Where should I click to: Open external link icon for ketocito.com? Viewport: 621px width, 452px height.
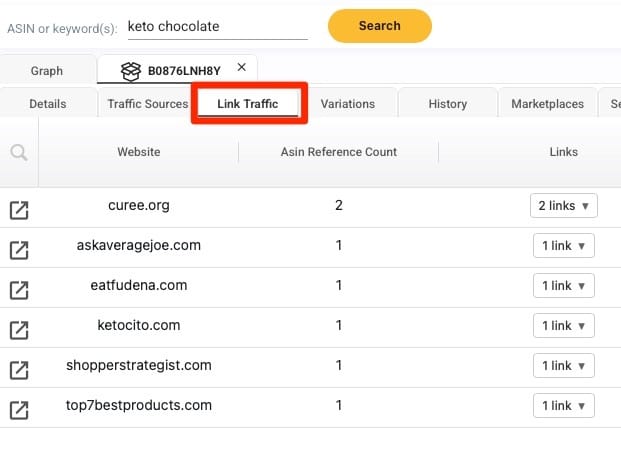pos(19,329)
